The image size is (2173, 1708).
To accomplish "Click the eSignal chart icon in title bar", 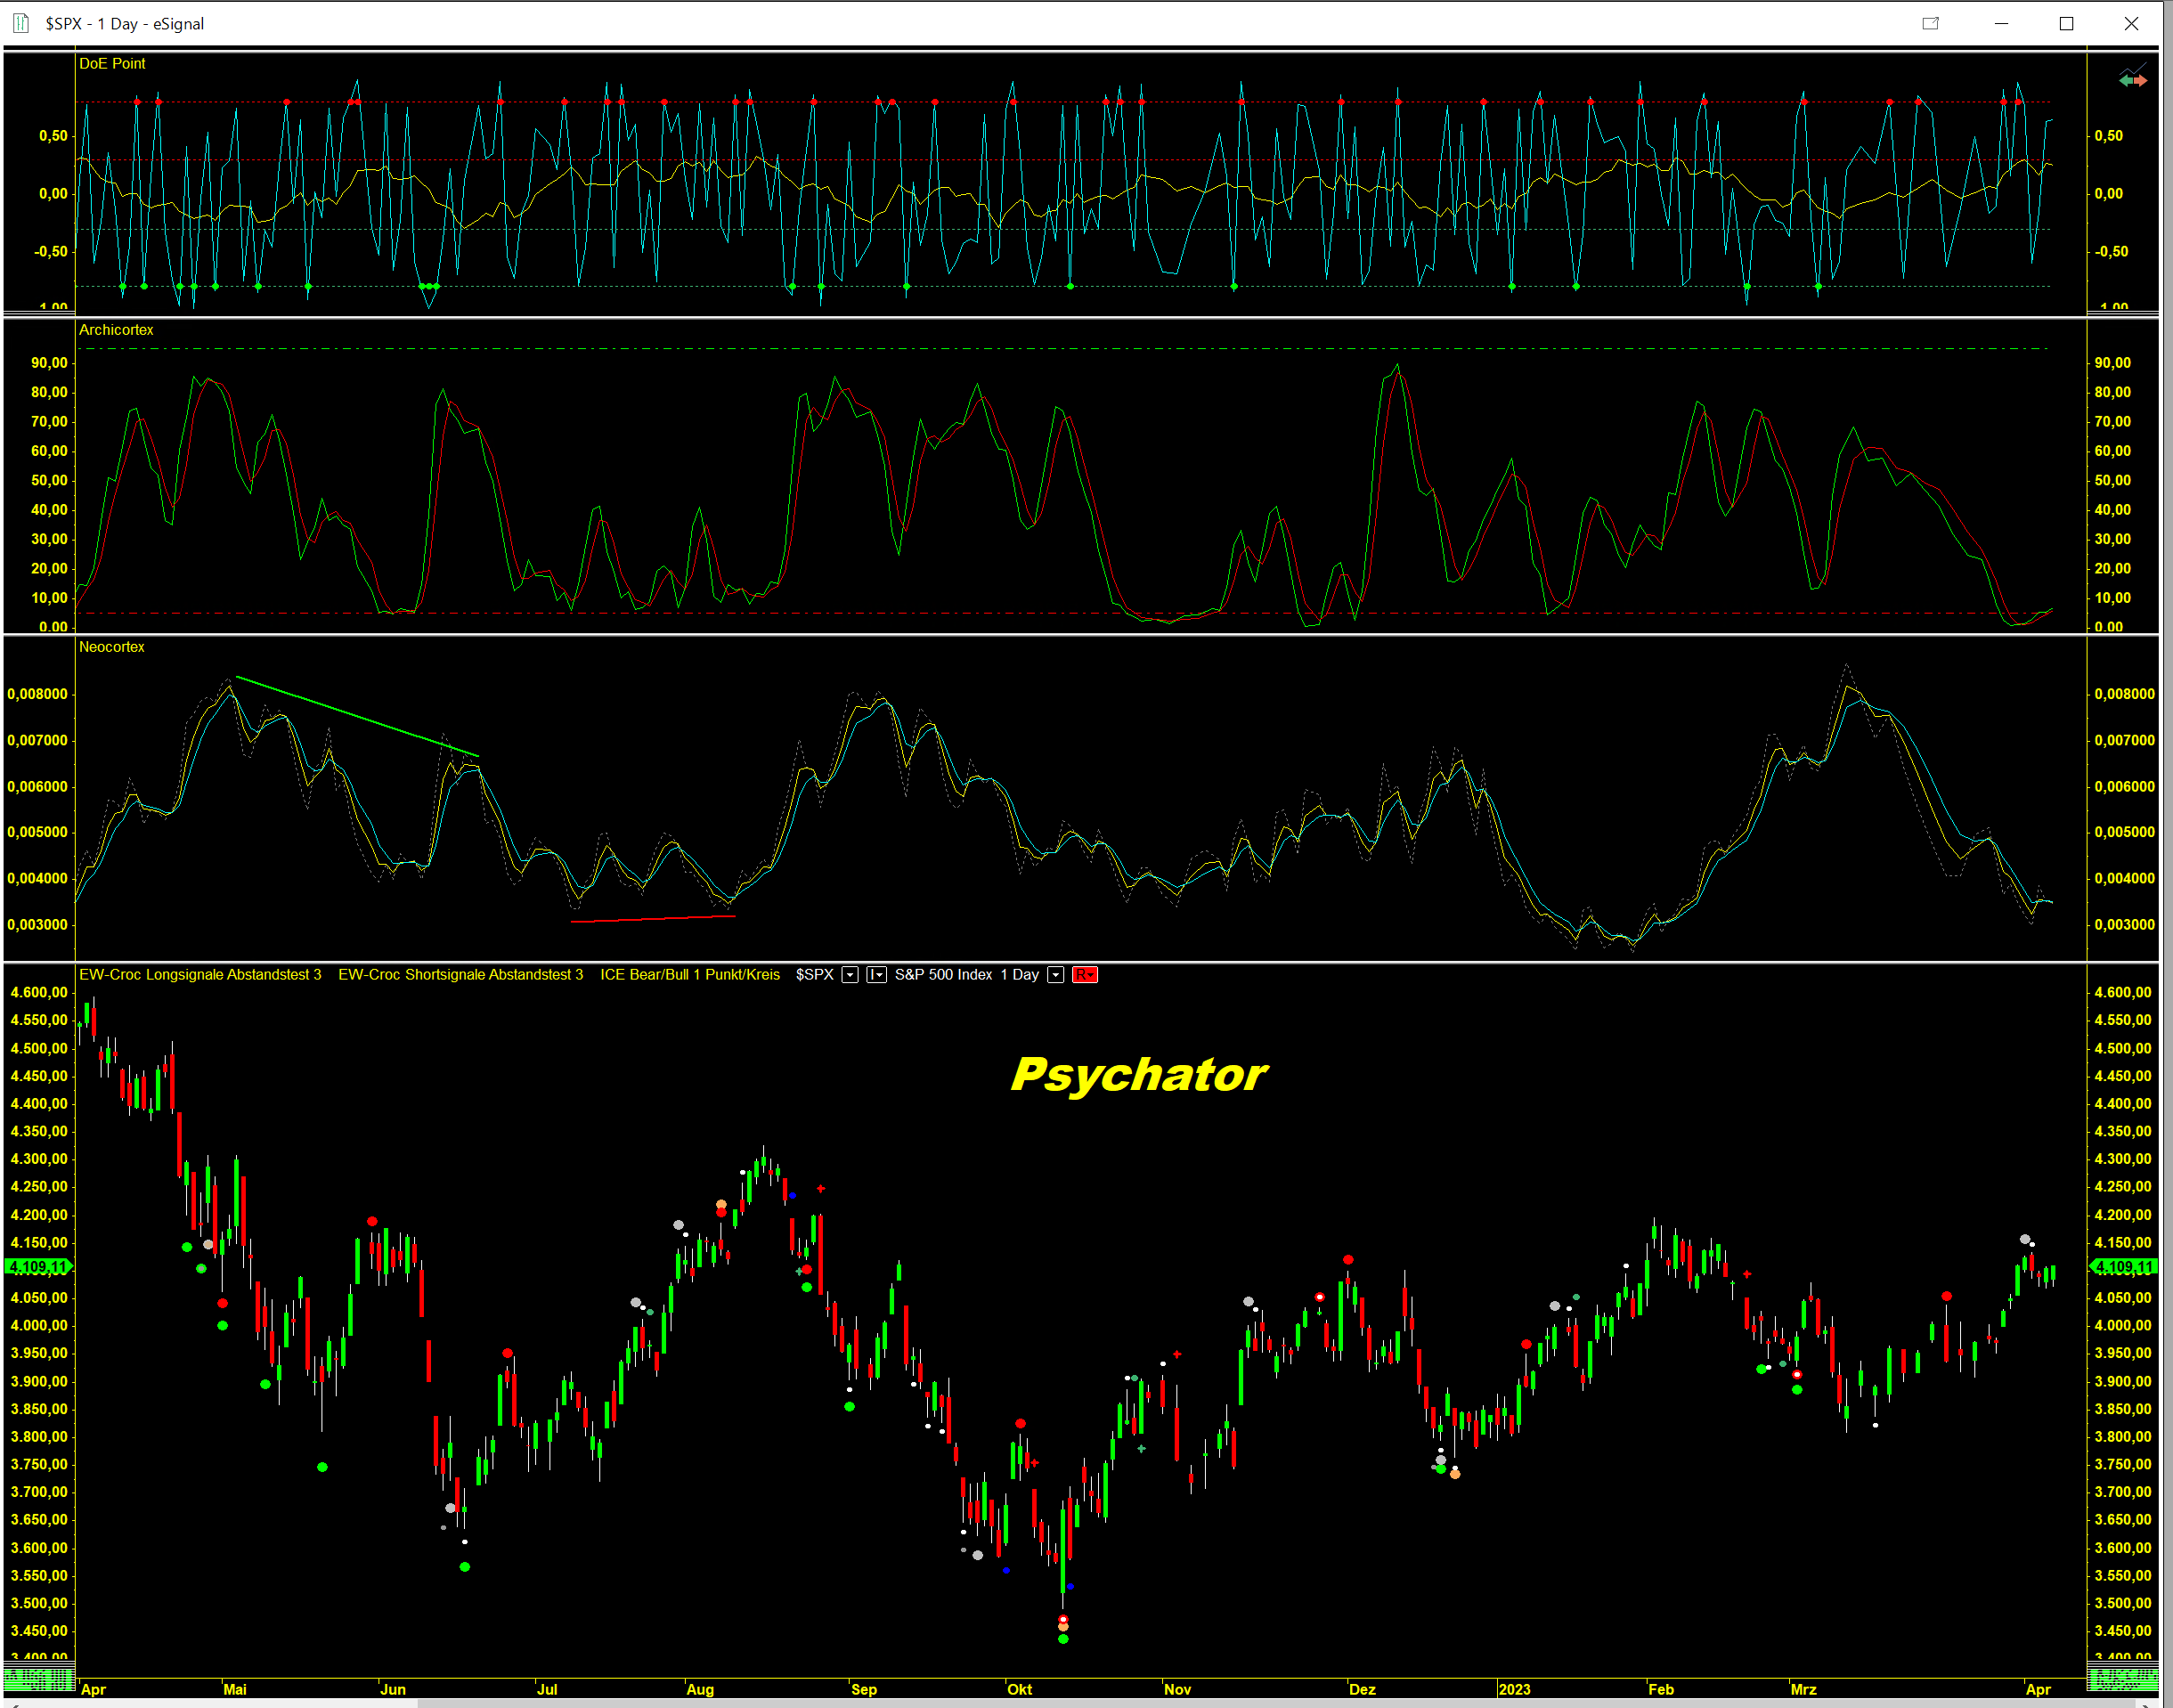I will 20,23.
